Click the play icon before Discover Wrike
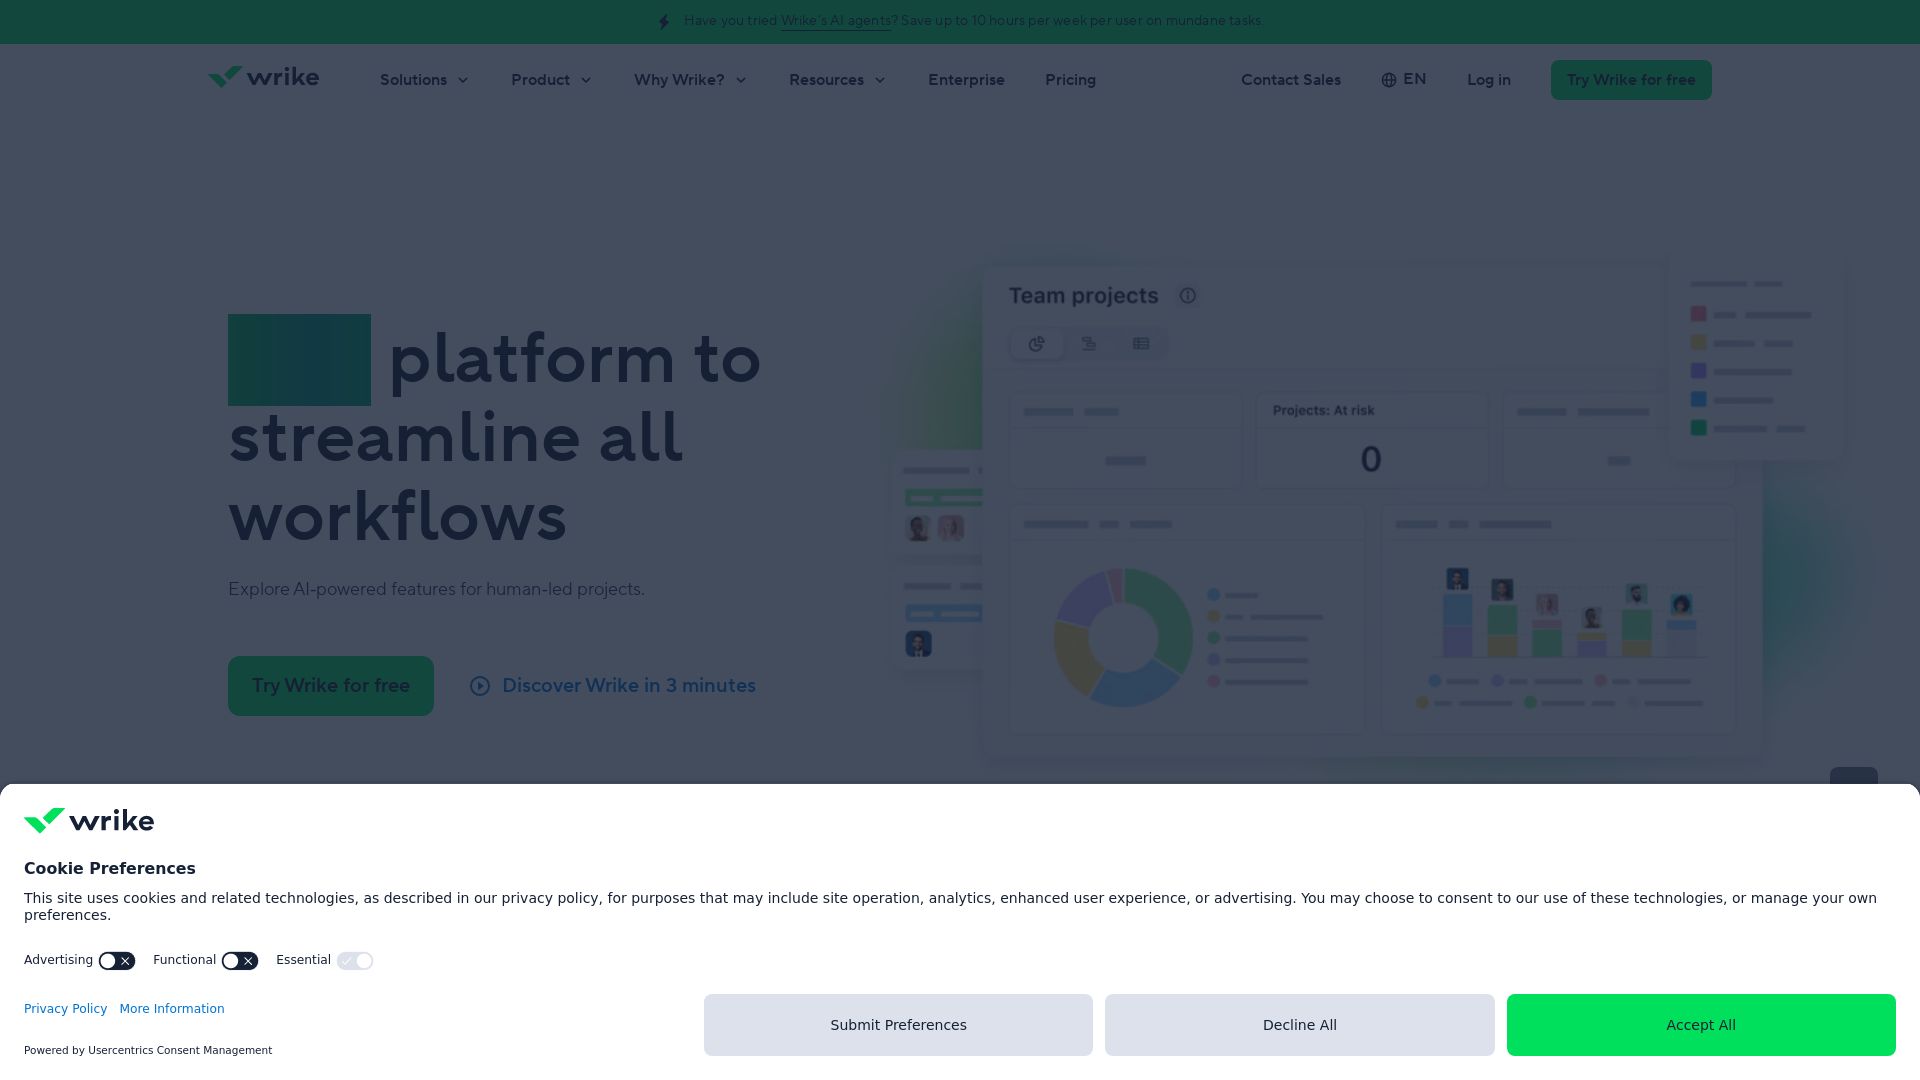The image size is (1920, 1080). (x=480, y=686)
